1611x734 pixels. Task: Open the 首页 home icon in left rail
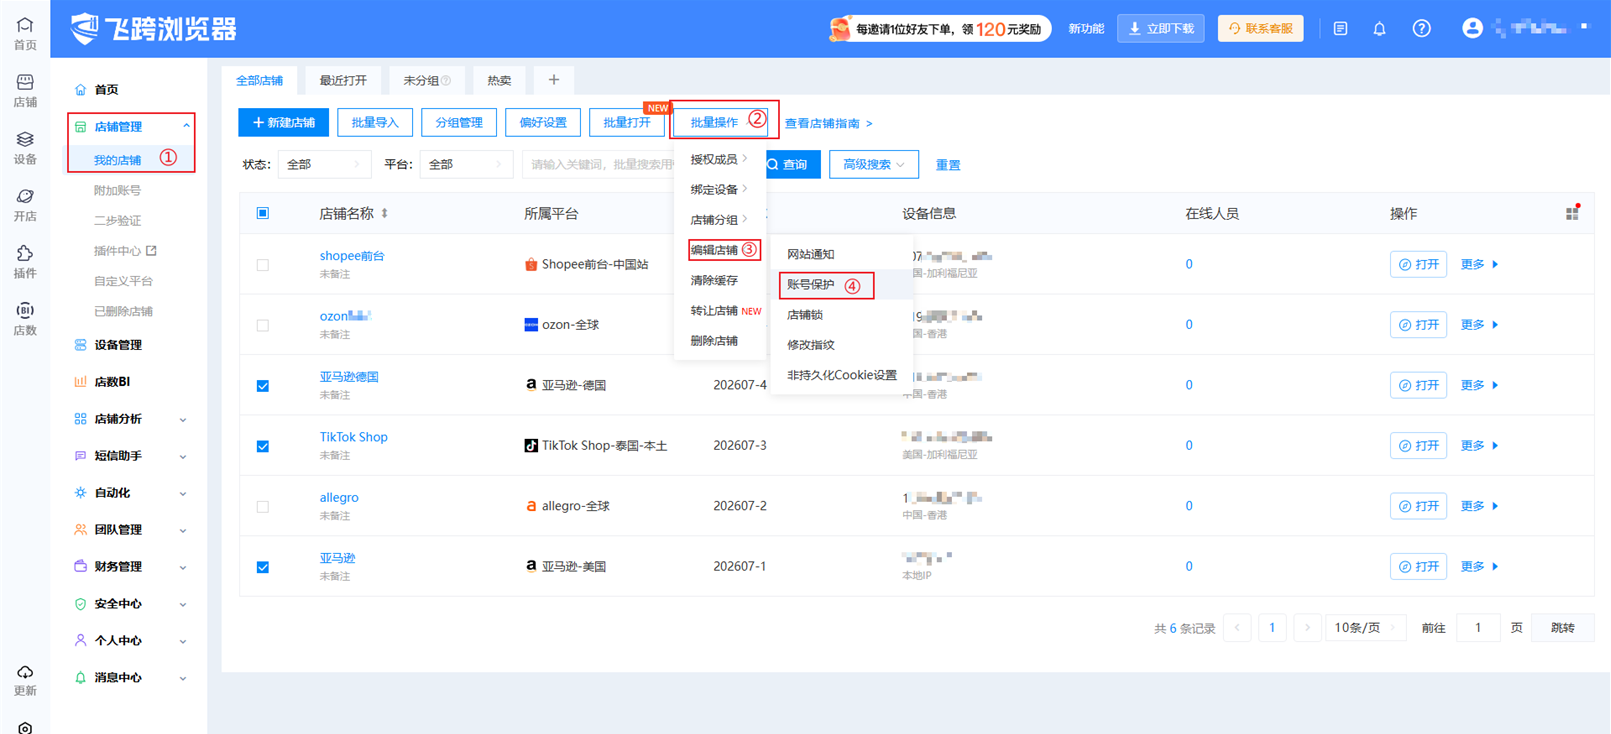25,24
